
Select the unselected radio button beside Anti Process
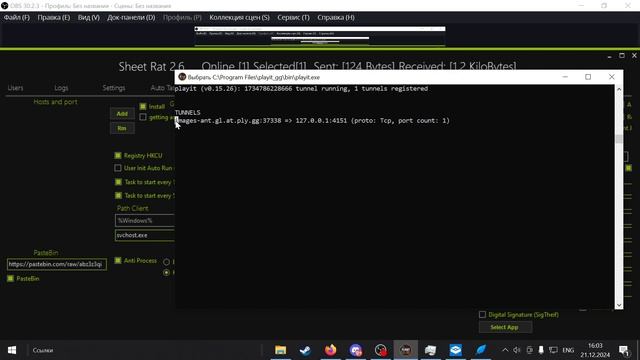pyautogui.click(x=167, y=262)
